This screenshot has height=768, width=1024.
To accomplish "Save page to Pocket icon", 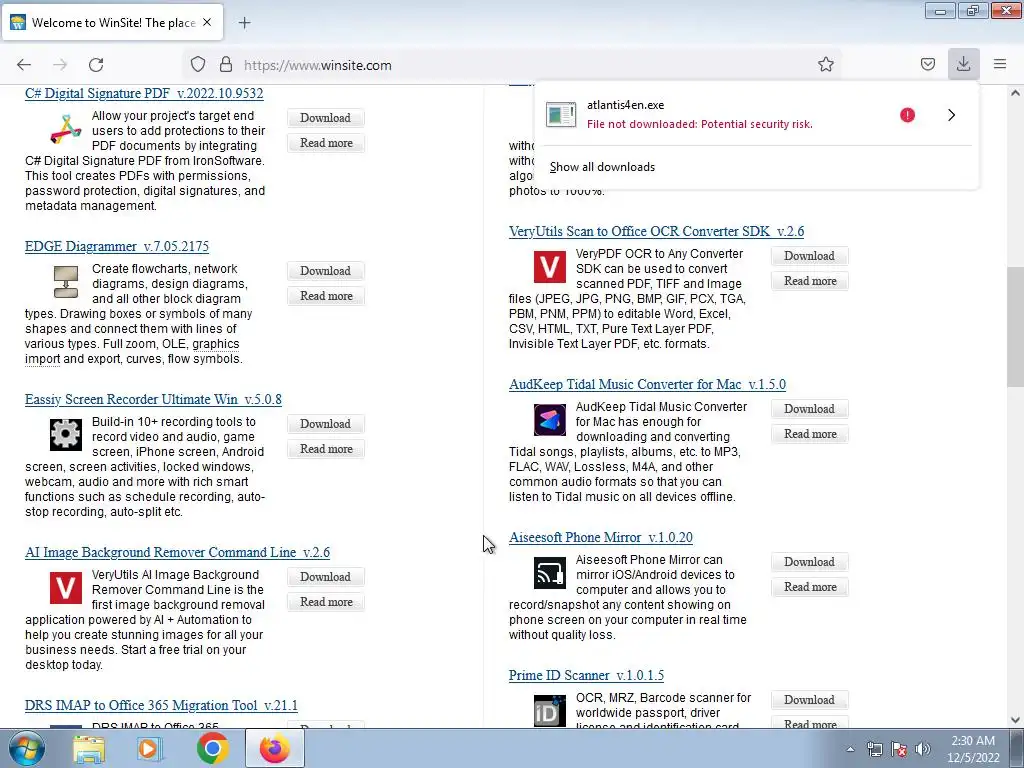I will (x=927, y=64).
